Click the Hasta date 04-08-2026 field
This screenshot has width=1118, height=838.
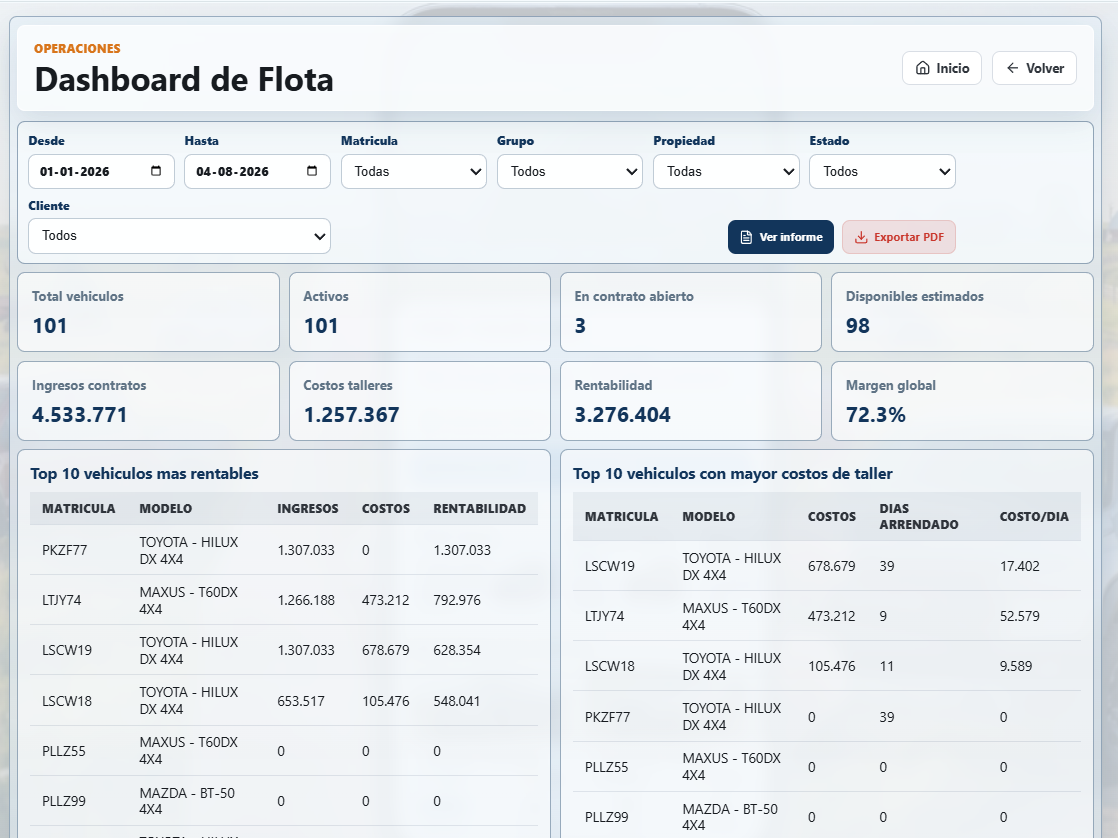257,172
